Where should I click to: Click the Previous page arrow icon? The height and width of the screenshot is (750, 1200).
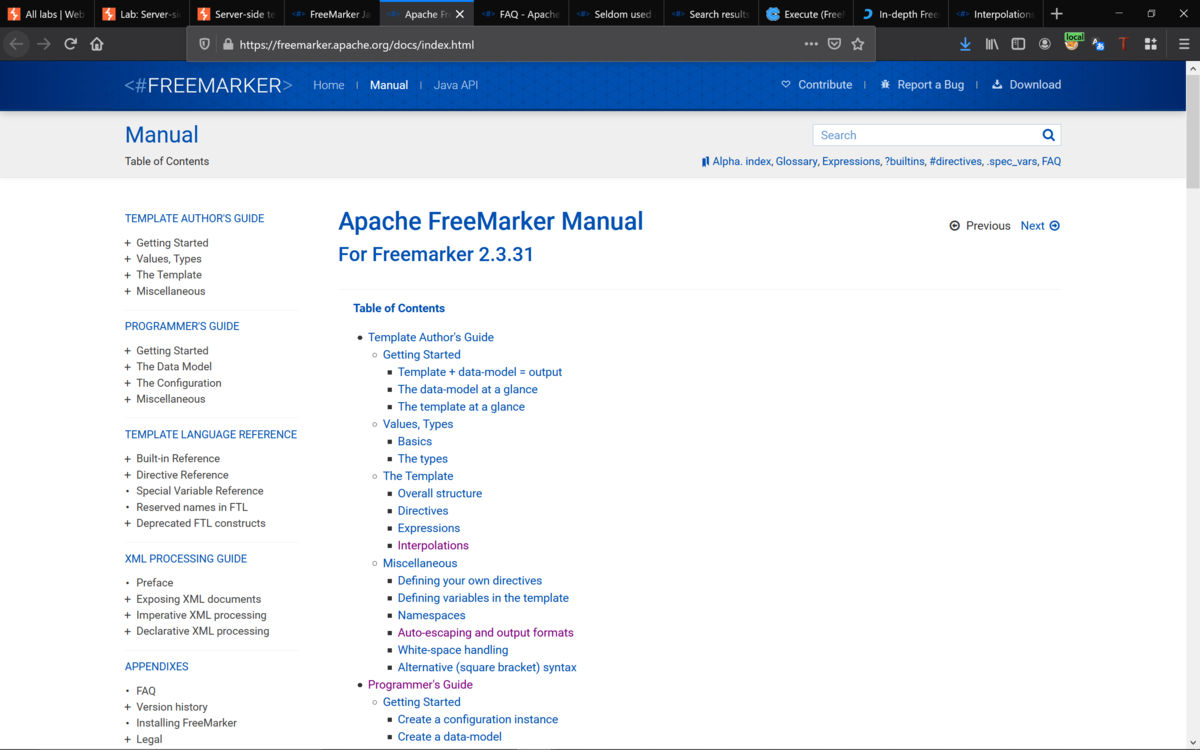pos(955,226)
